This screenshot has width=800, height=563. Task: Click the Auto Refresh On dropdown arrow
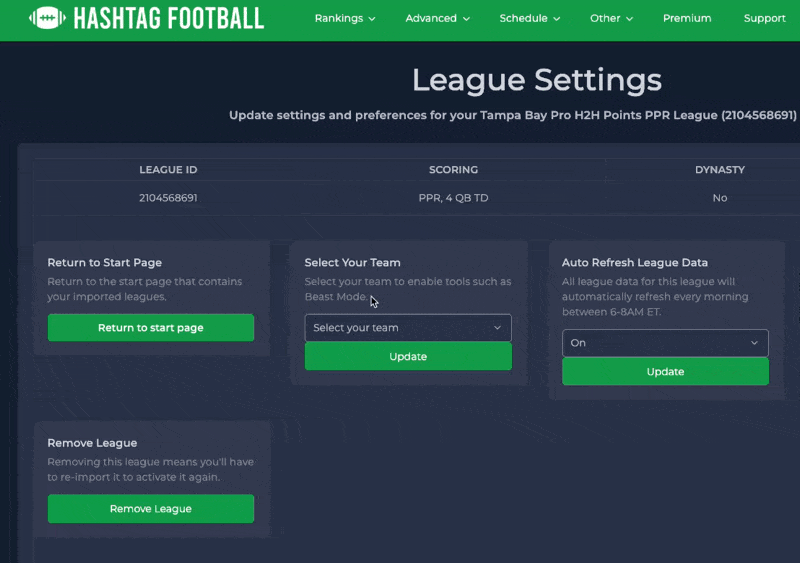(754, 343)
